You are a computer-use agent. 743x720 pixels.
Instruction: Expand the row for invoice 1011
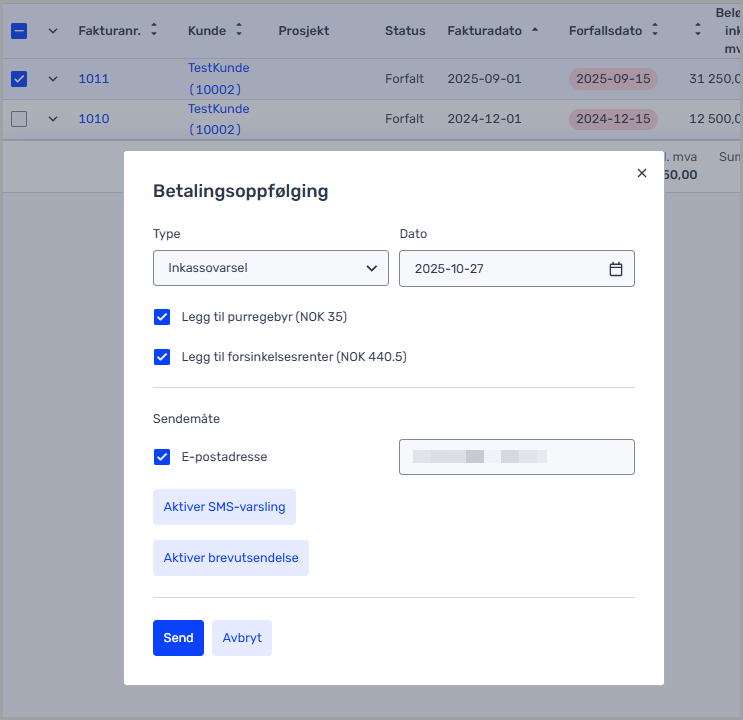tap(53, 79)
